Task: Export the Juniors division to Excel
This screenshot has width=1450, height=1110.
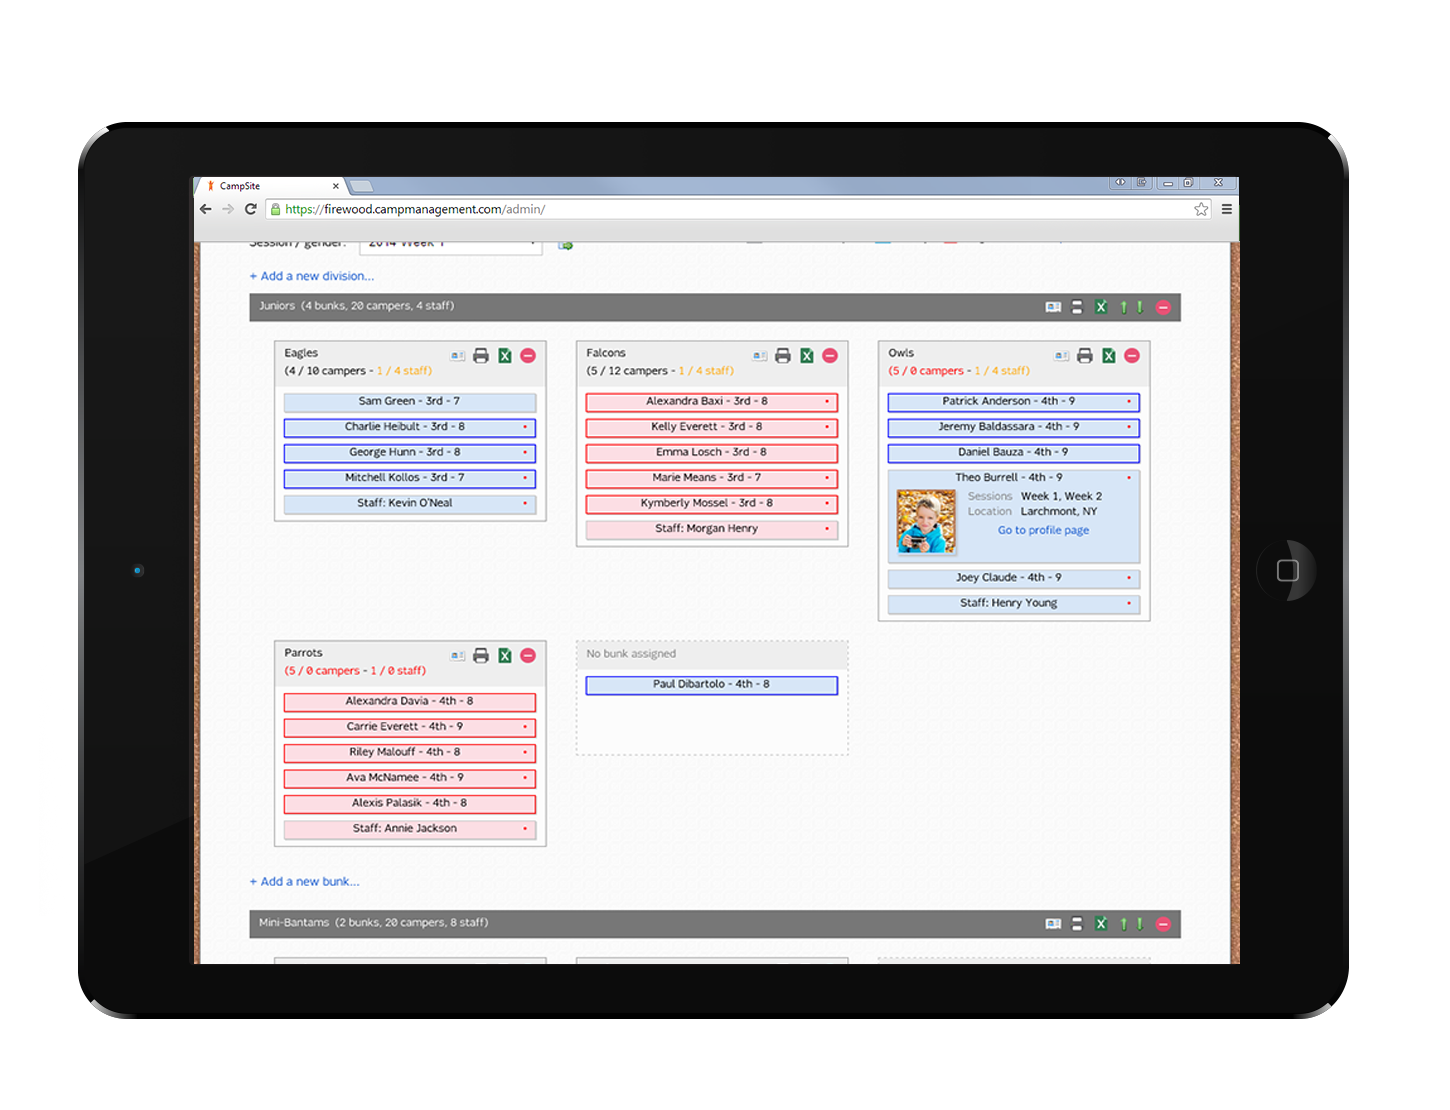Action: click(x=1101, y=307)
